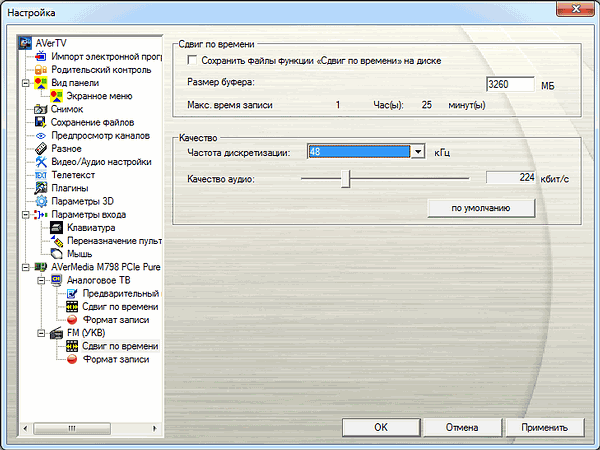The height and width of the screenshot is (450, 600).
Task: Click the Плагины icon
Action: (41, 188)
